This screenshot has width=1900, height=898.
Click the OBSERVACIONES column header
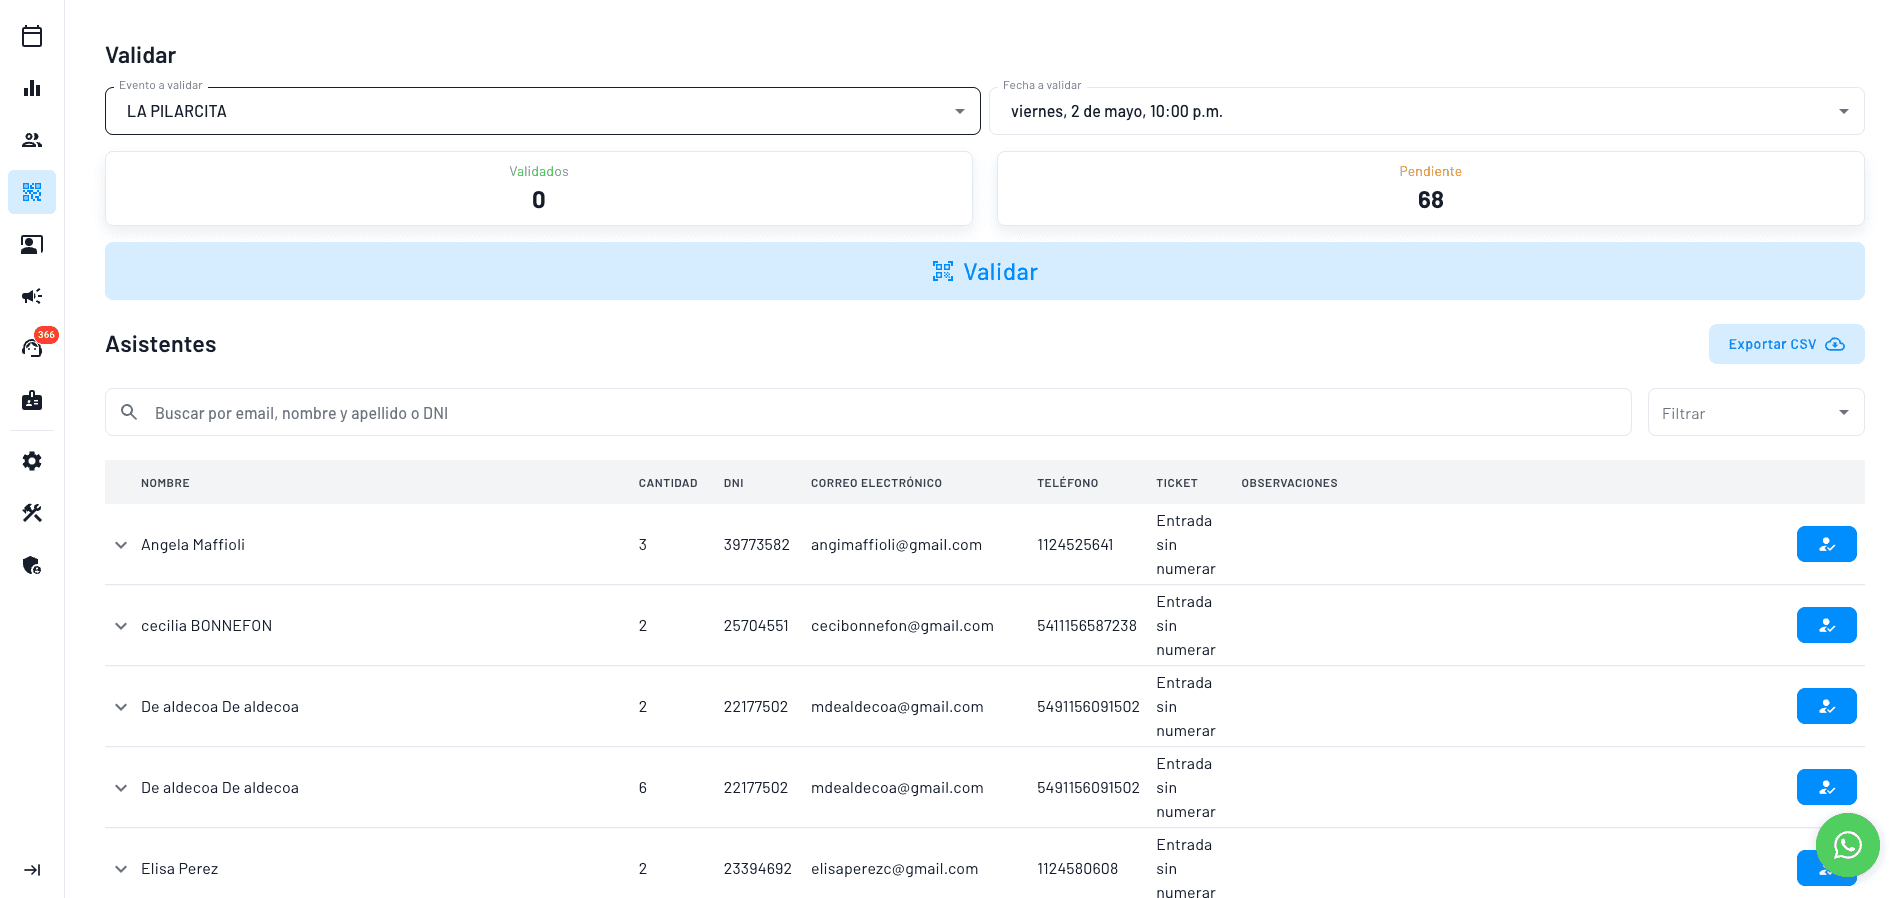(1289, 483)
